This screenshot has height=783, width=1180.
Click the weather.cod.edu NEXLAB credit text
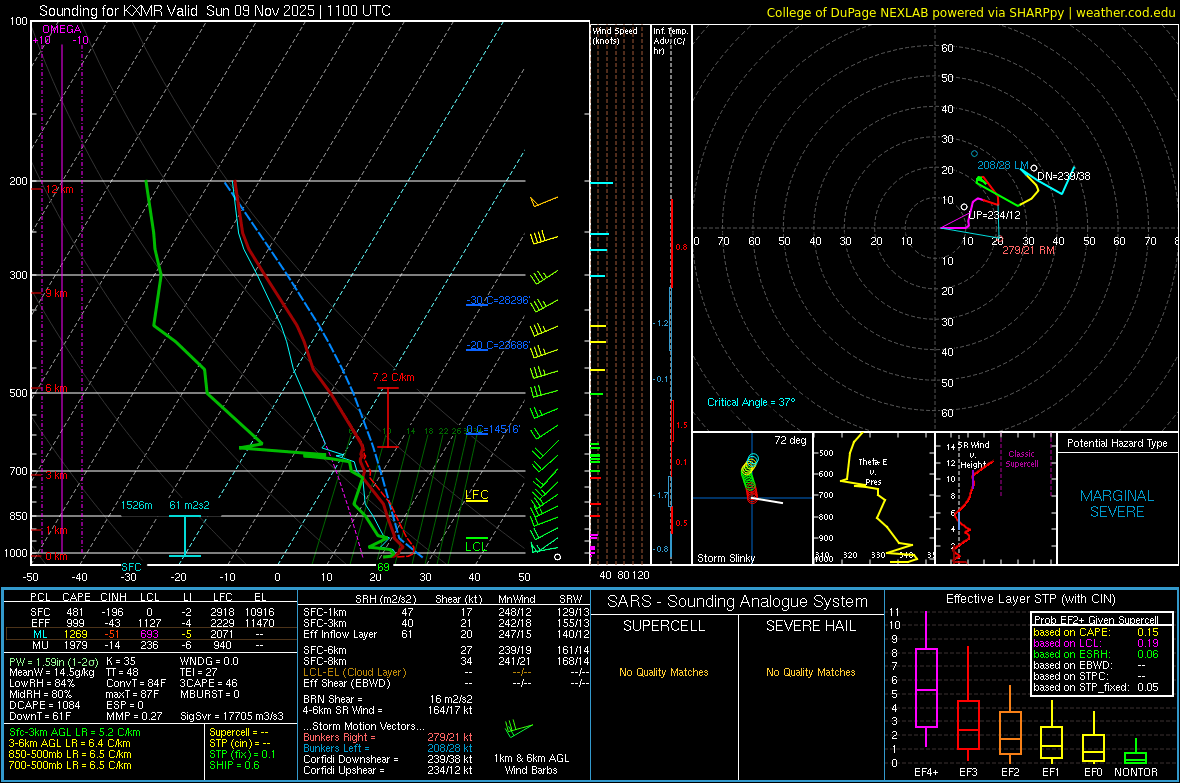pyautogui.click(x=971, y=13)
